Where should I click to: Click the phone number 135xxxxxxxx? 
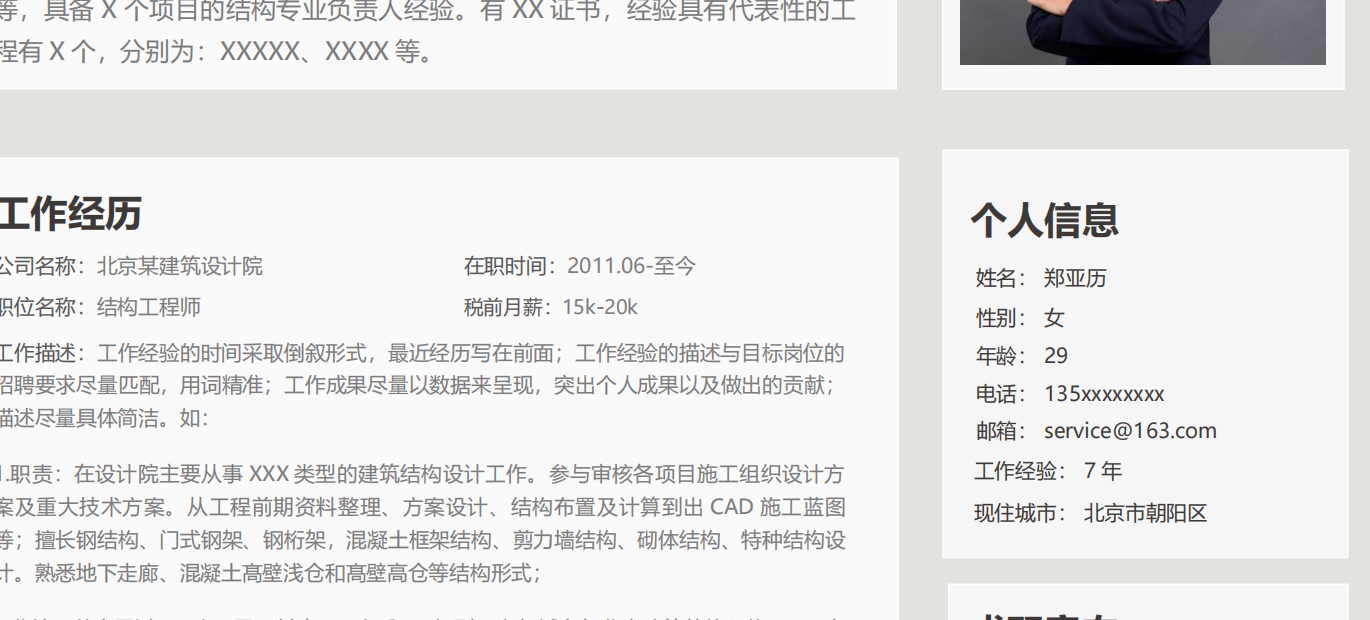1104,394
